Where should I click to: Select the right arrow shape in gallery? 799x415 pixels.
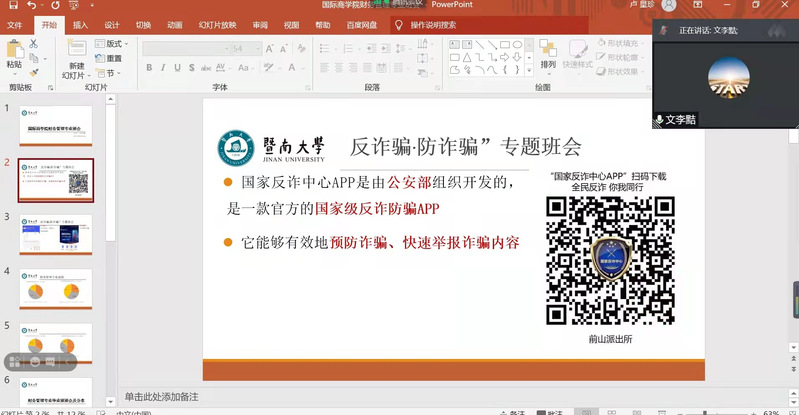(504, 58)
